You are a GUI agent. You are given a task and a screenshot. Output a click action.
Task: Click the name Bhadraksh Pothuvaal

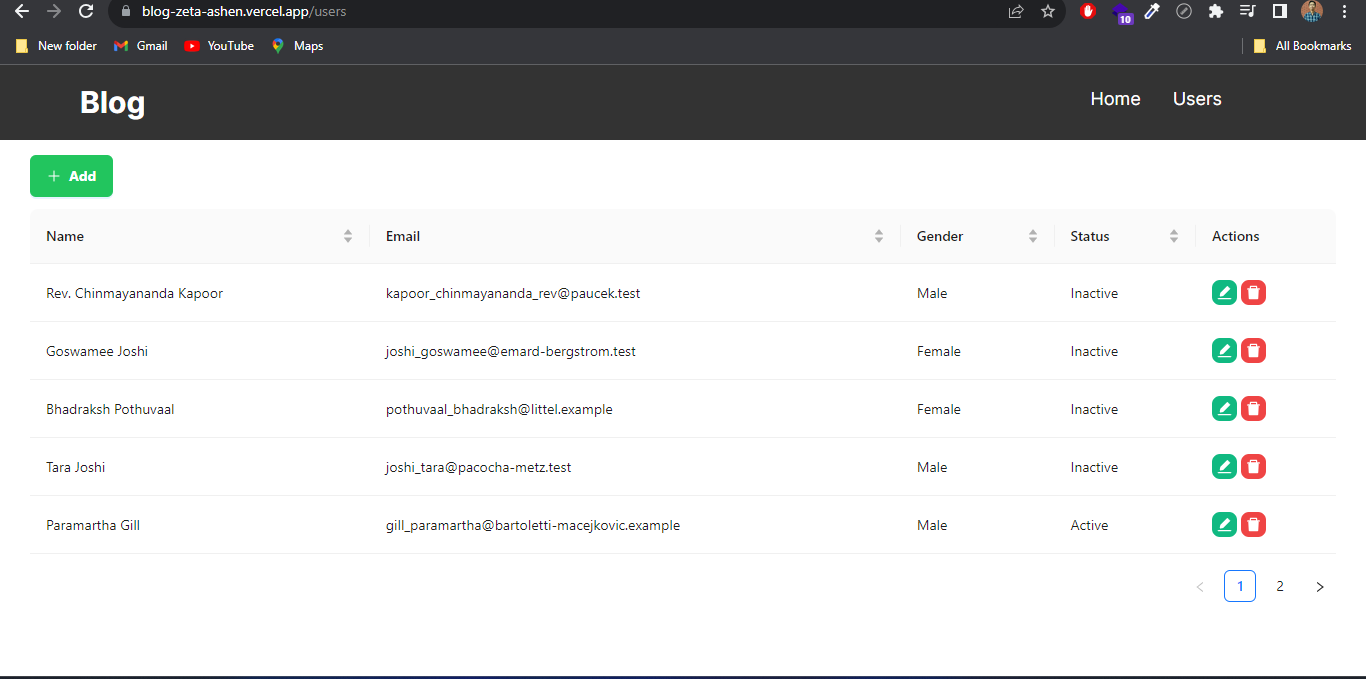click(110, 409)
